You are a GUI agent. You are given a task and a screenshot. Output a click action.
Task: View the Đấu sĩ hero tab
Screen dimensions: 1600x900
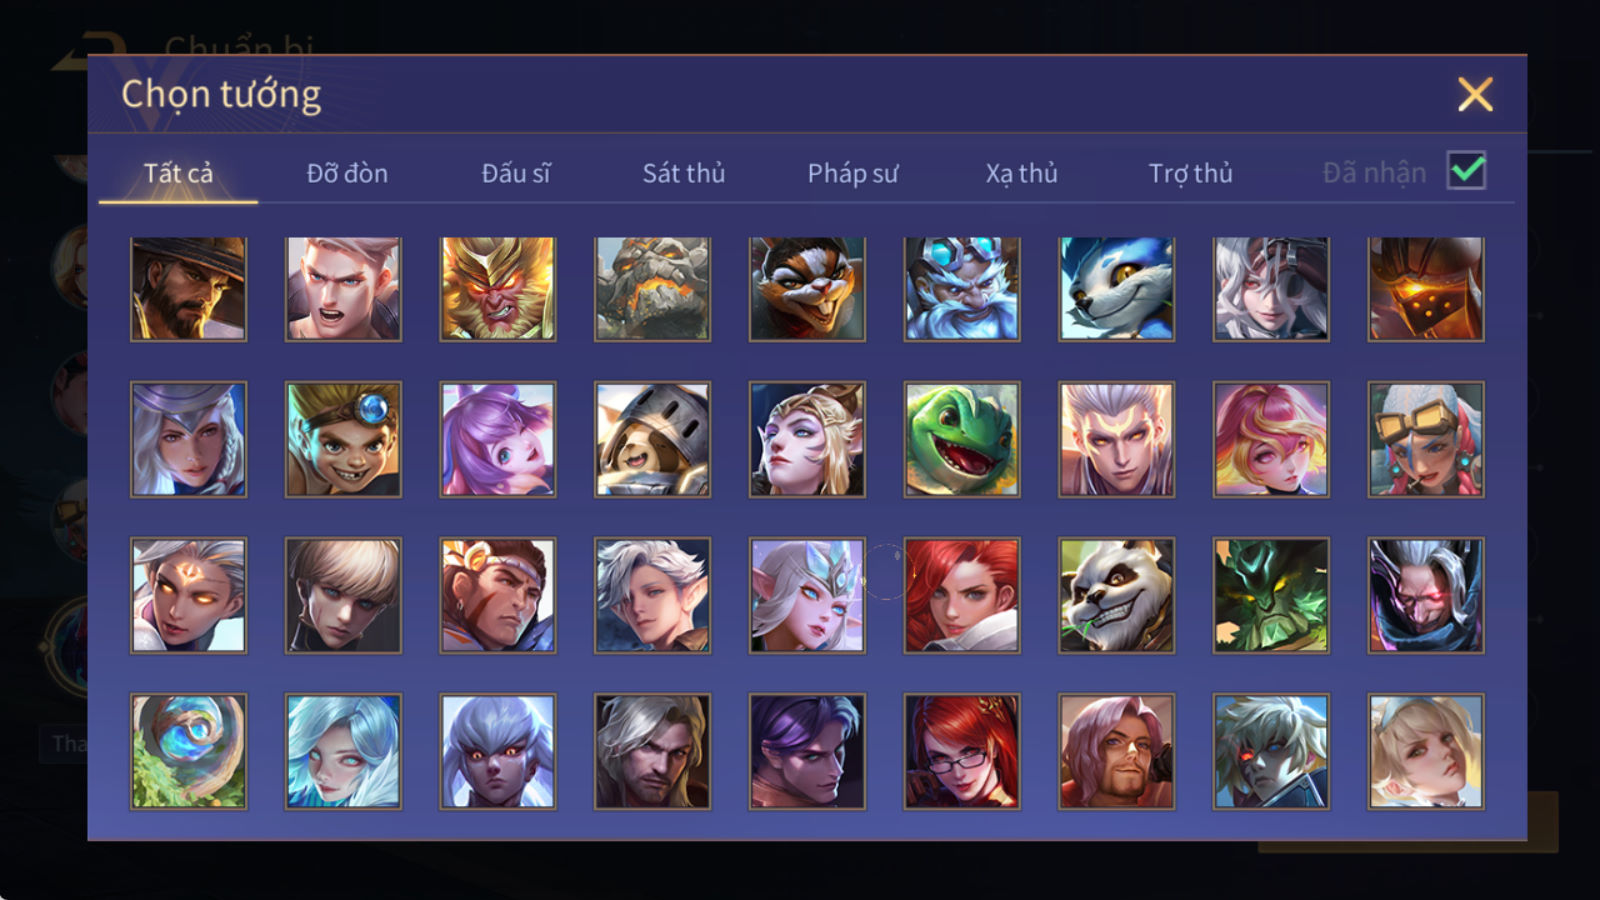[516, 173]
